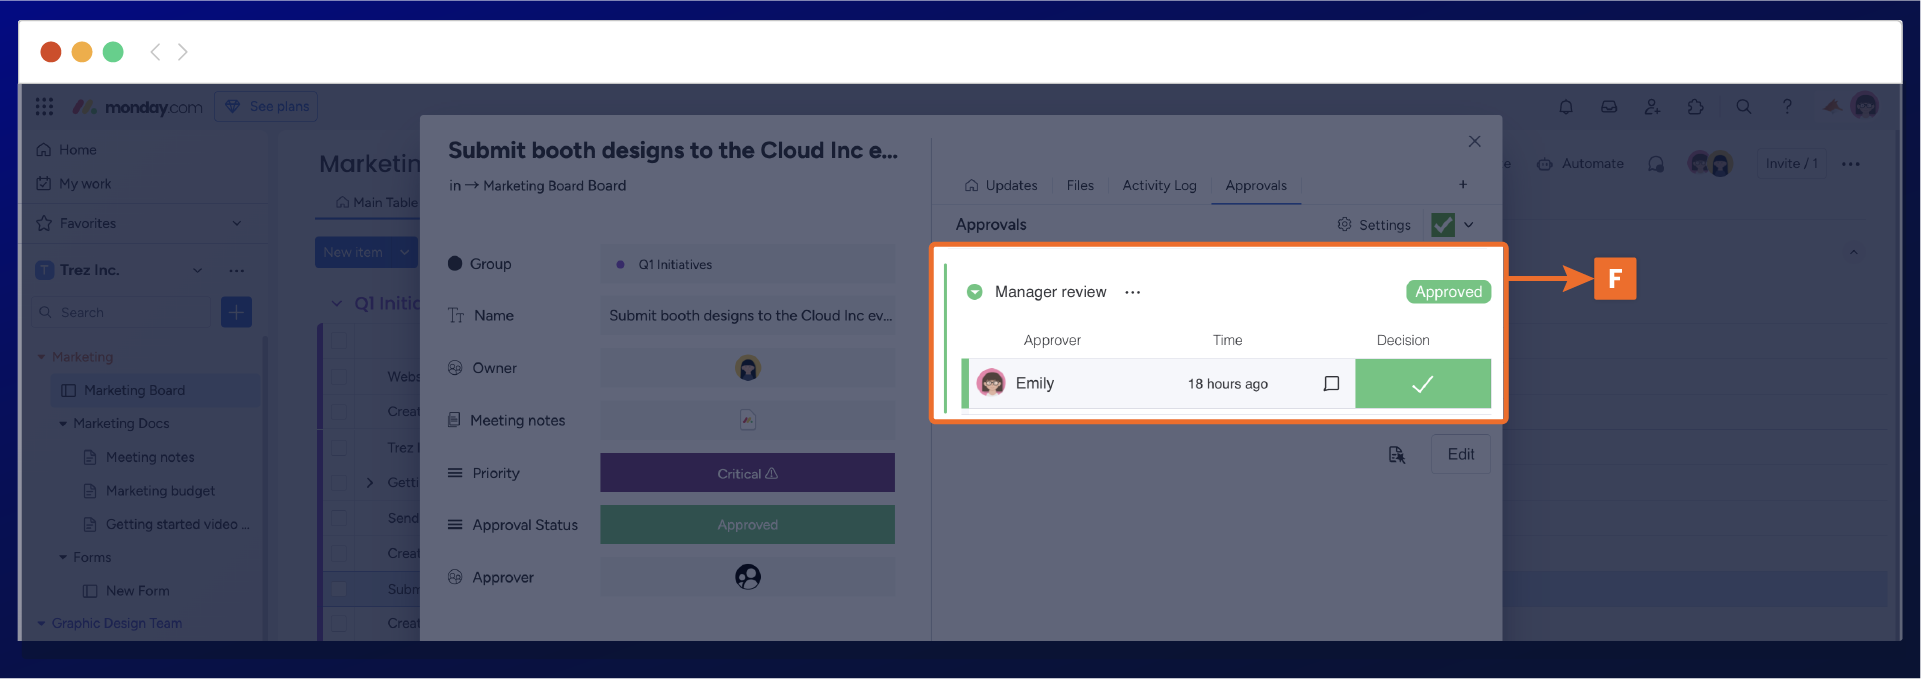Click the search magnifier icon in top bar

pyautogui.click(x=1743, y=107)
